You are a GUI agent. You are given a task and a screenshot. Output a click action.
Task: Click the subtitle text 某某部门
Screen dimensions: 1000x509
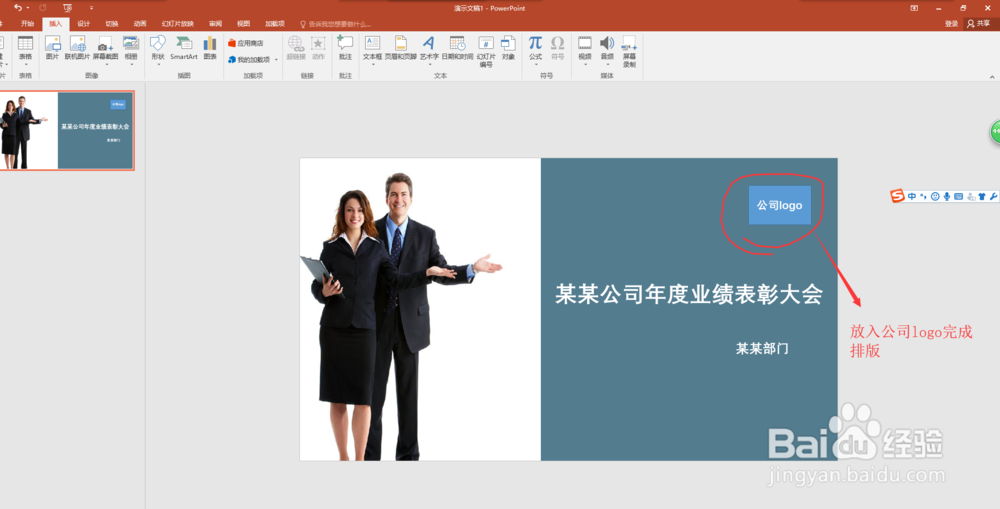pos(762,348)
